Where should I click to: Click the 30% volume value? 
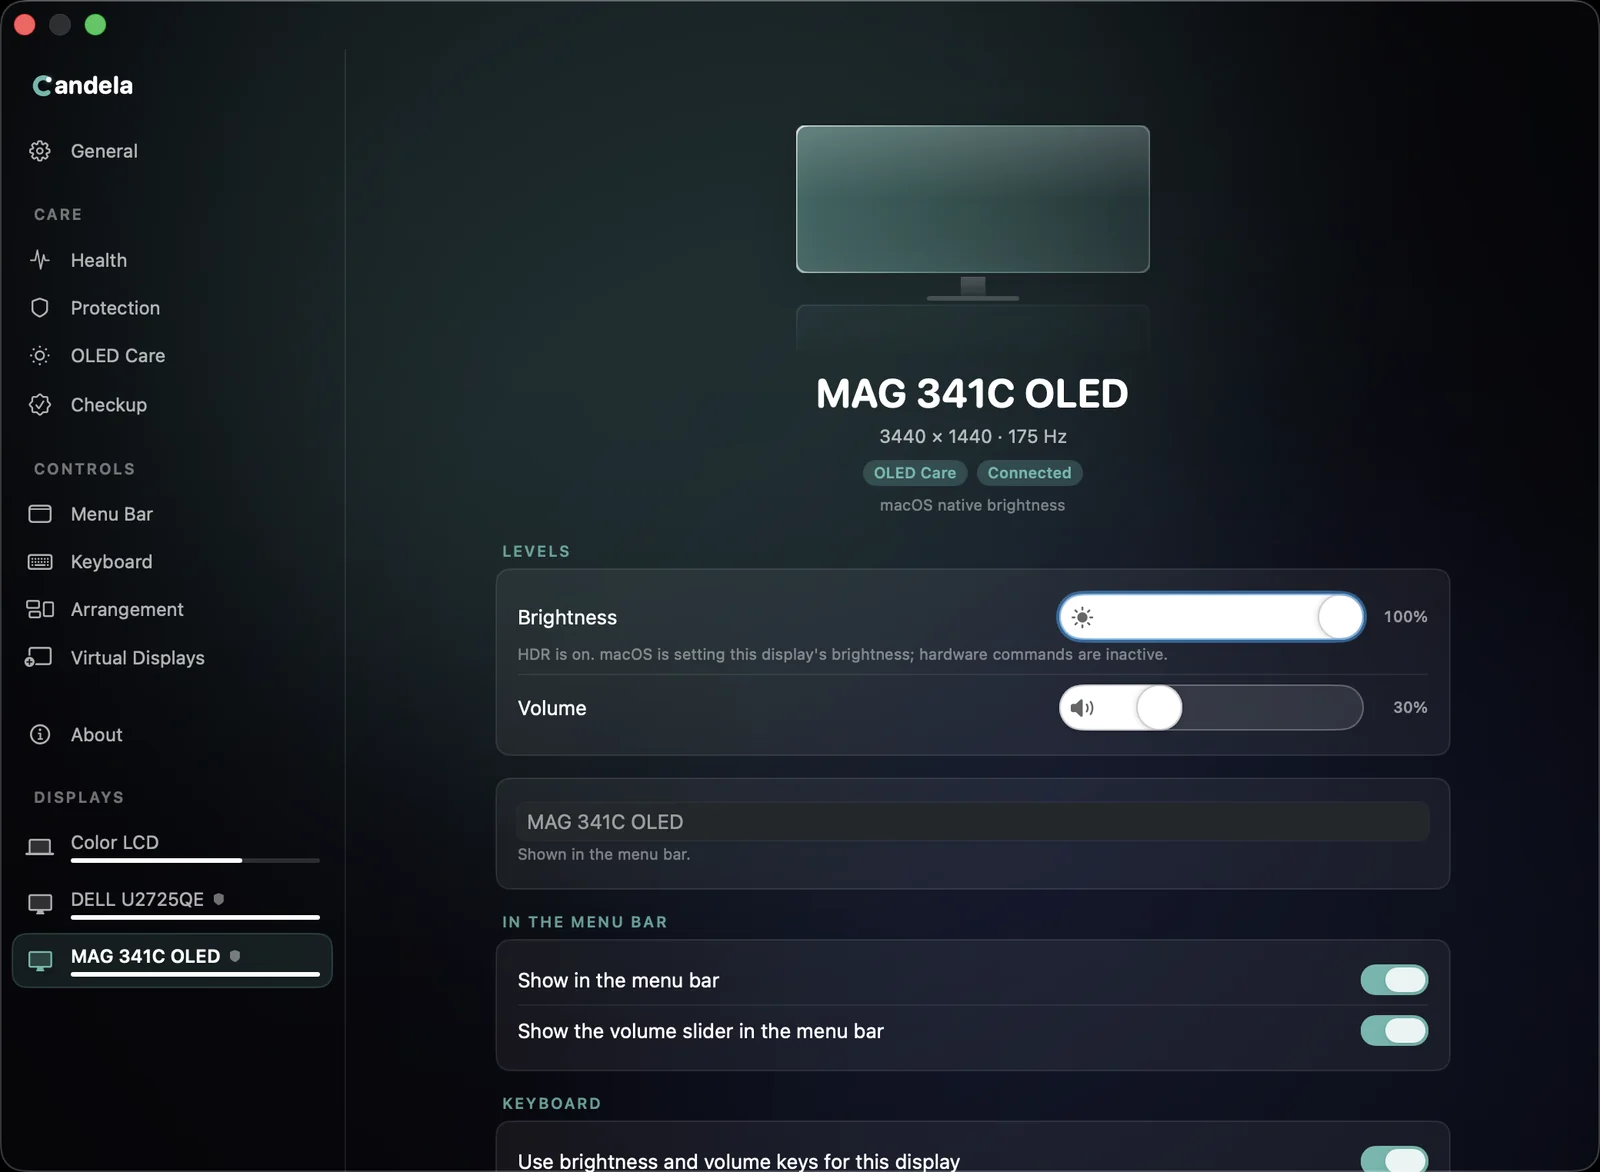pos(1410,708)
